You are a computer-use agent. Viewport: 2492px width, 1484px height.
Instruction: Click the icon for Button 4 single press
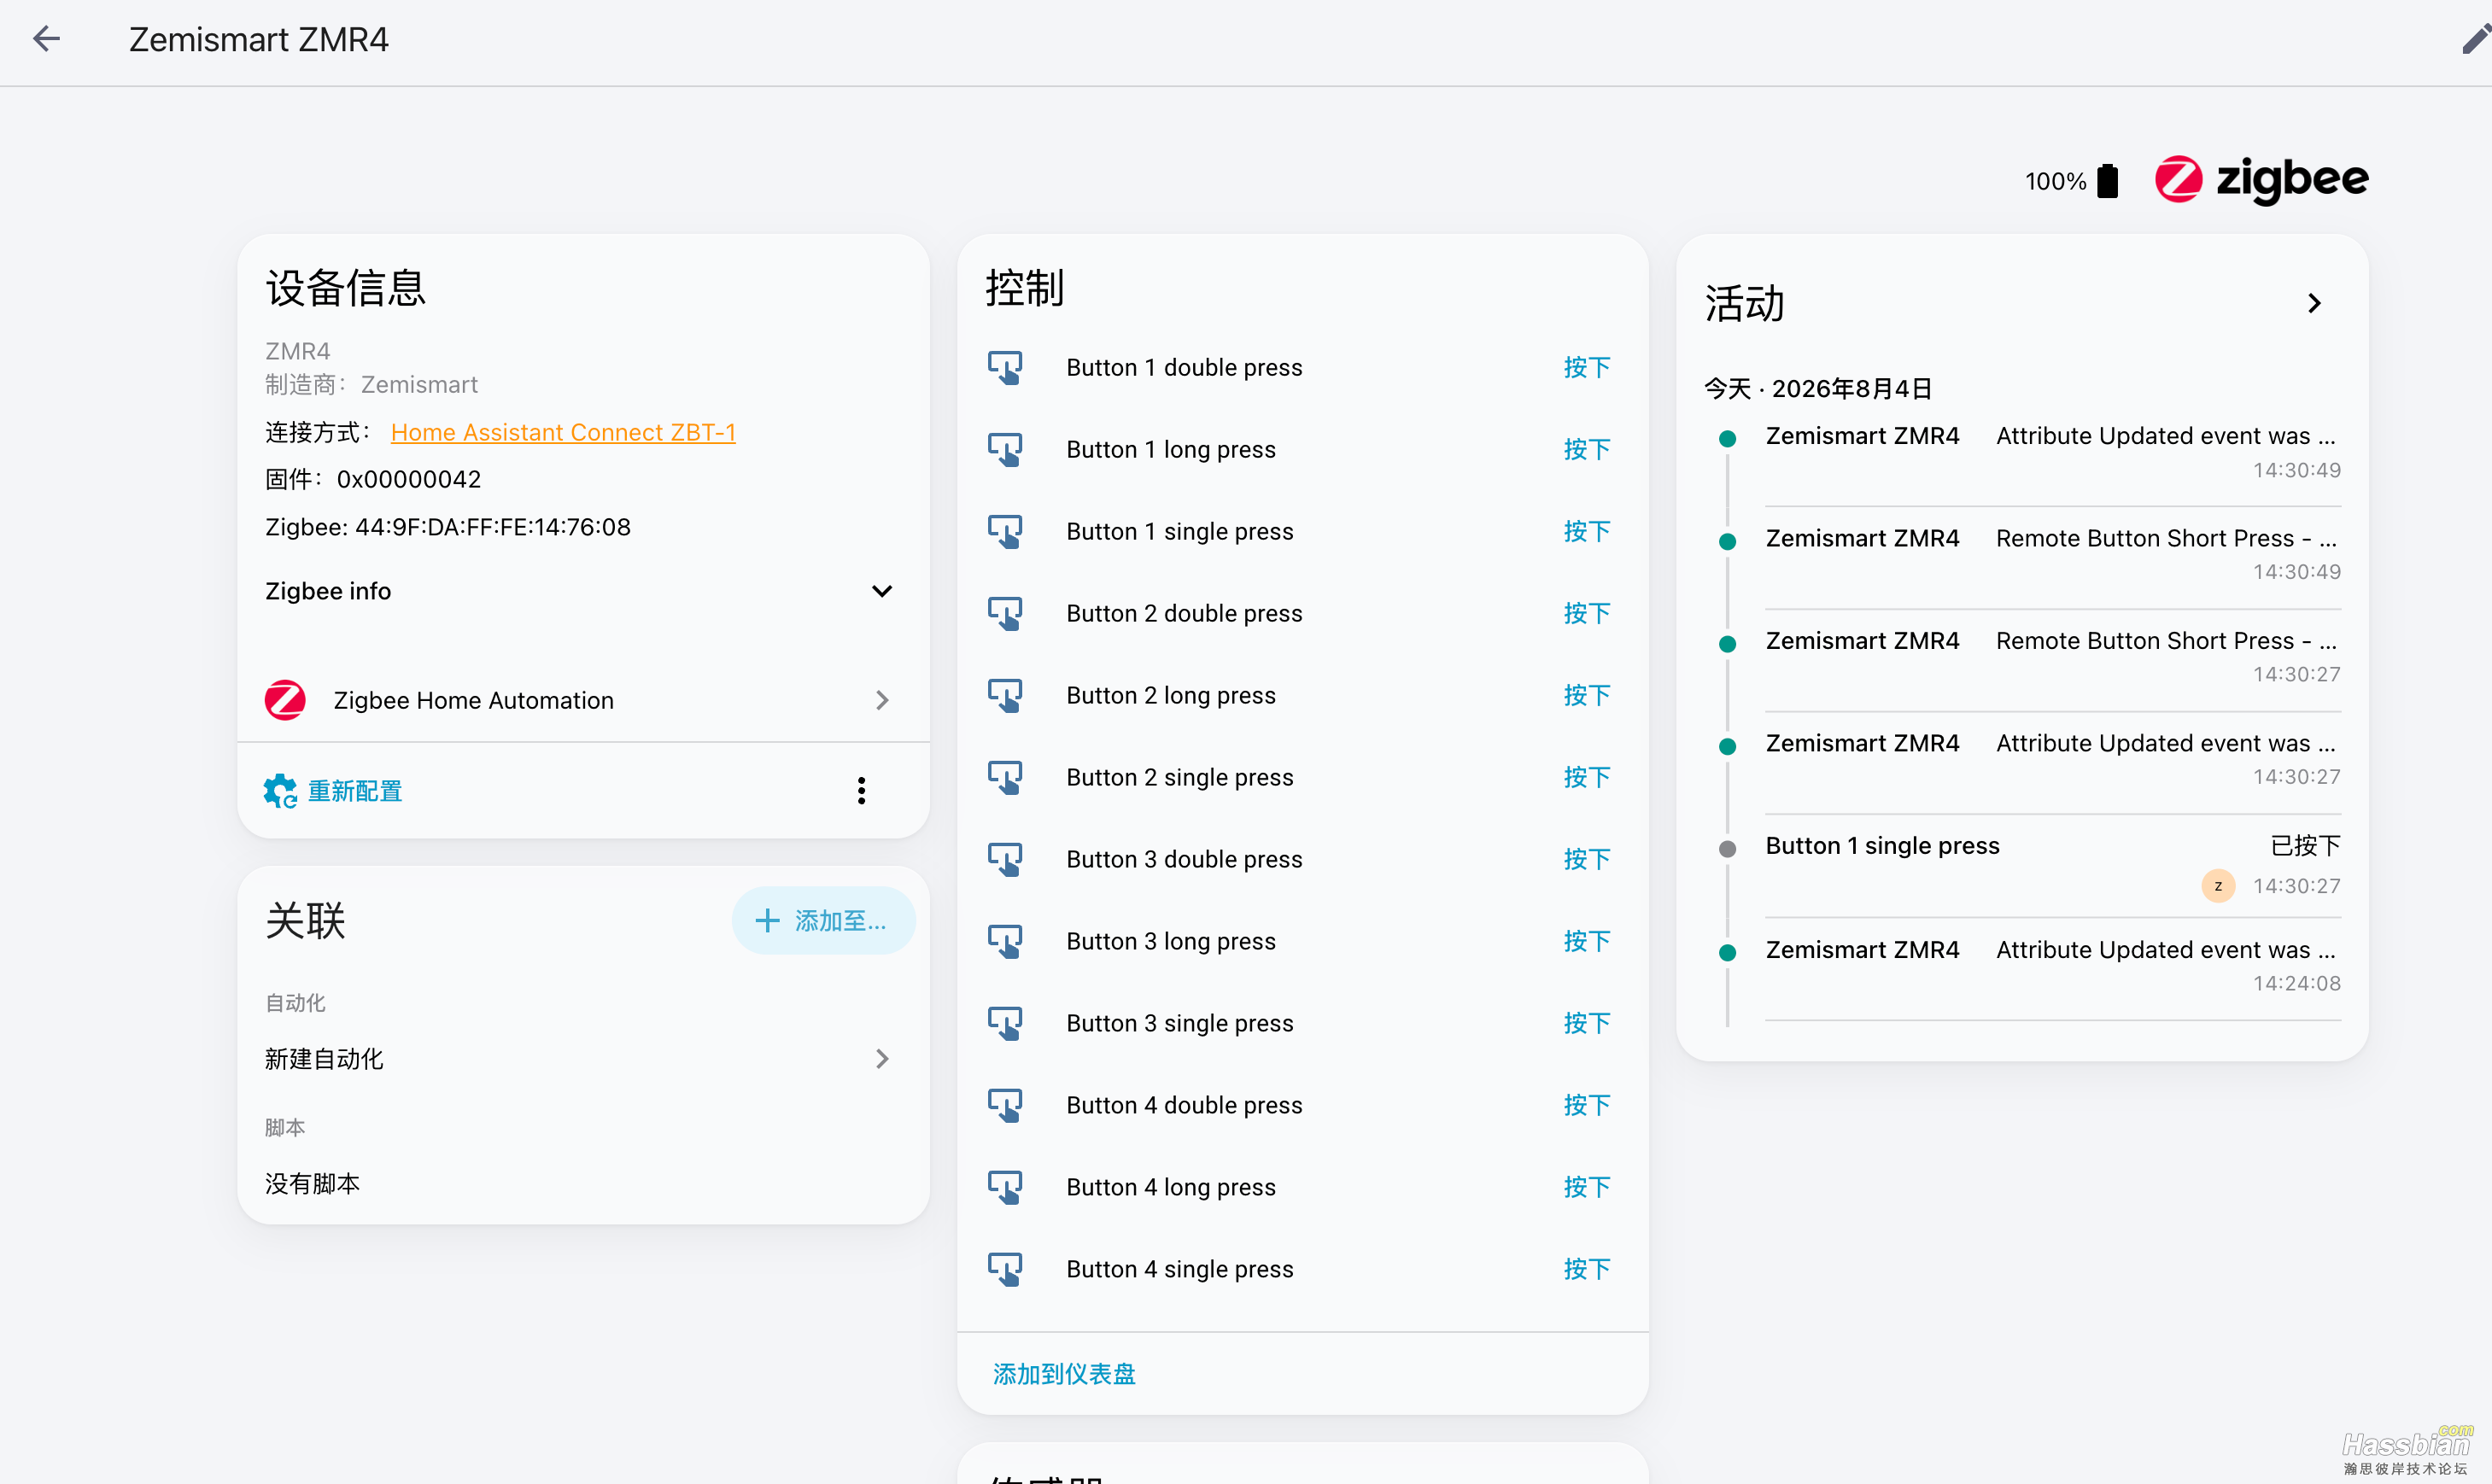[1005, 1269]
